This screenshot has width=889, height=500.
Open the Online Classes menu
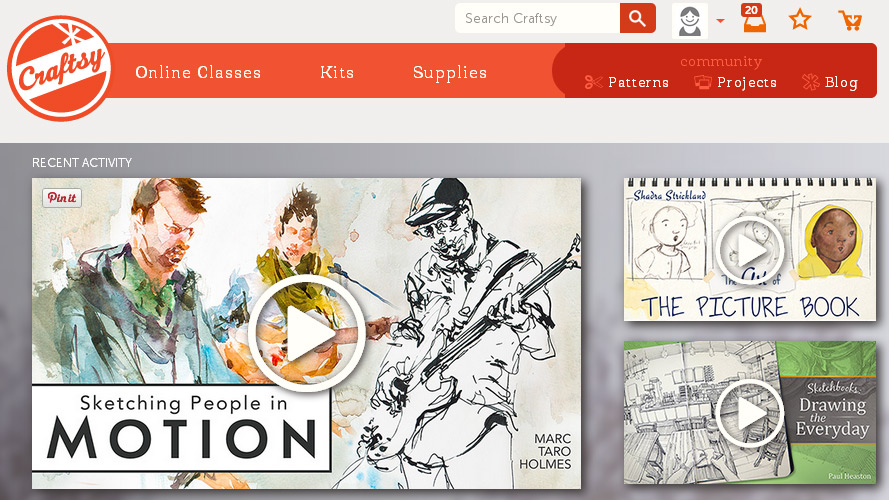198,73
